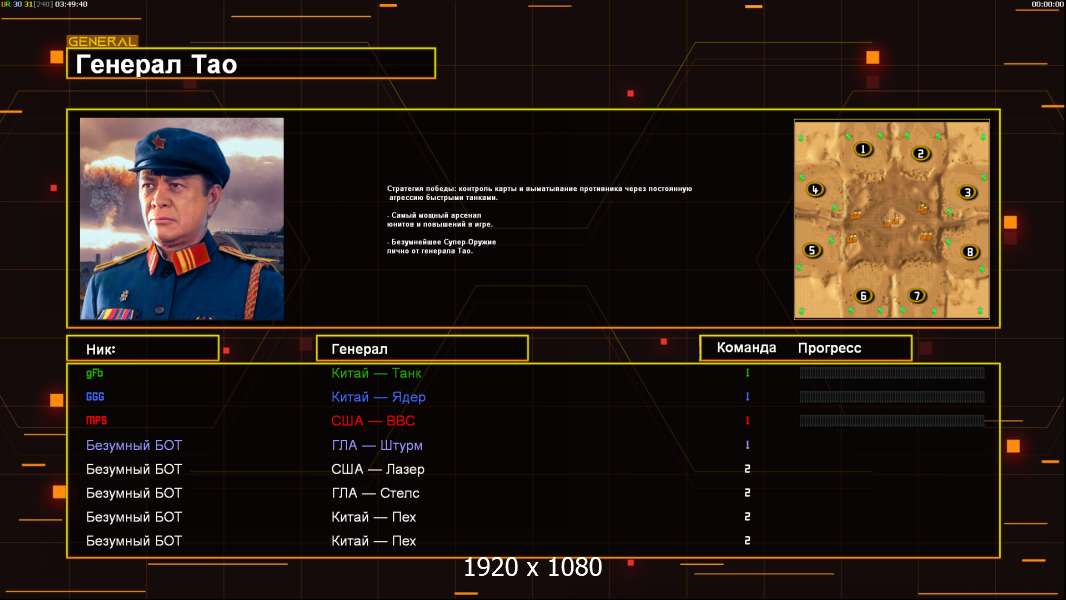The height and width of the screenshot is (600, 1066).
Task: Select start position 6 on the minimap
Action: (863, 296)
